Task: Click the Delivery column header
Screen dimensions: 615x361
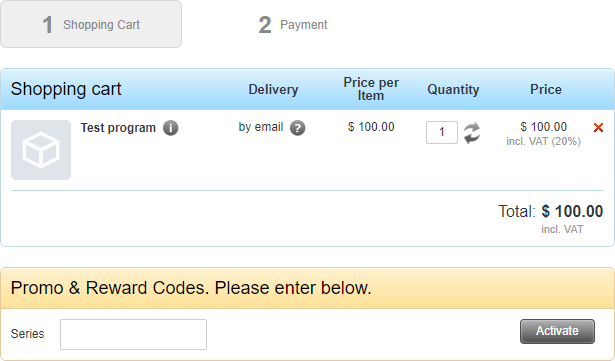Action: tap(273, 89)
